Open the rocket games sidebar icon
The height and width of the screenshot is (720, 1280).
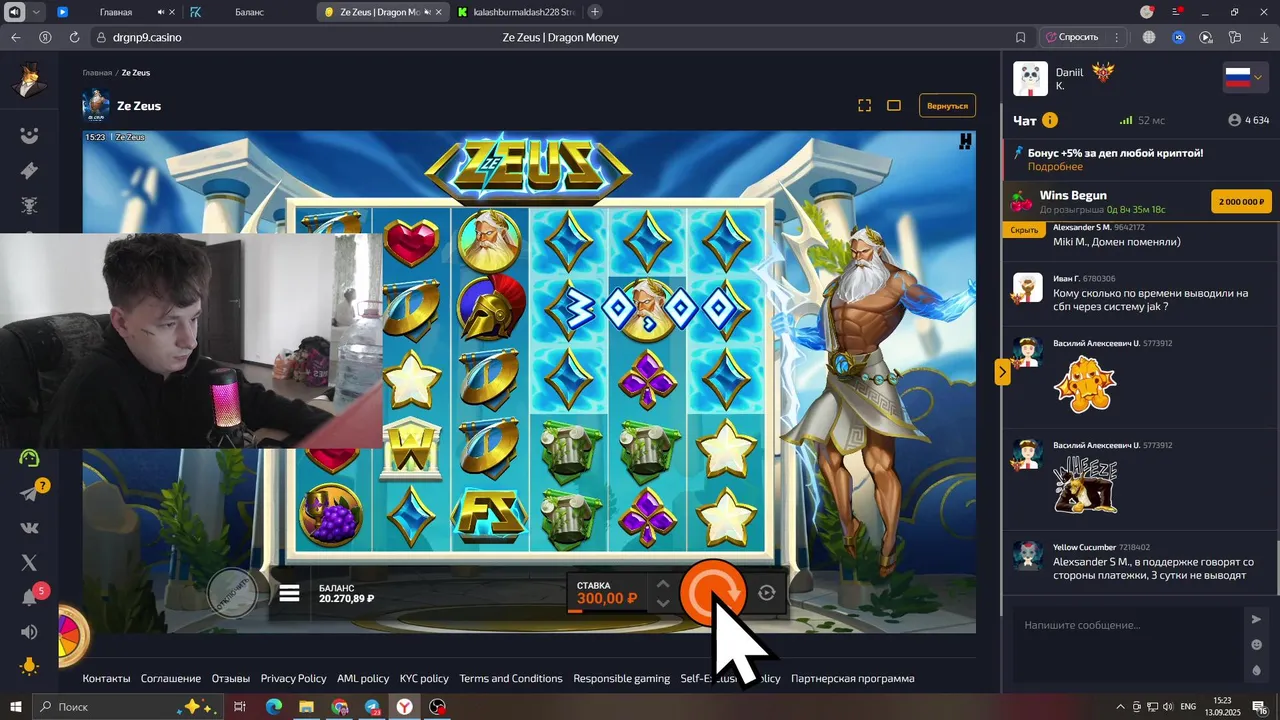tap(29, 171)
